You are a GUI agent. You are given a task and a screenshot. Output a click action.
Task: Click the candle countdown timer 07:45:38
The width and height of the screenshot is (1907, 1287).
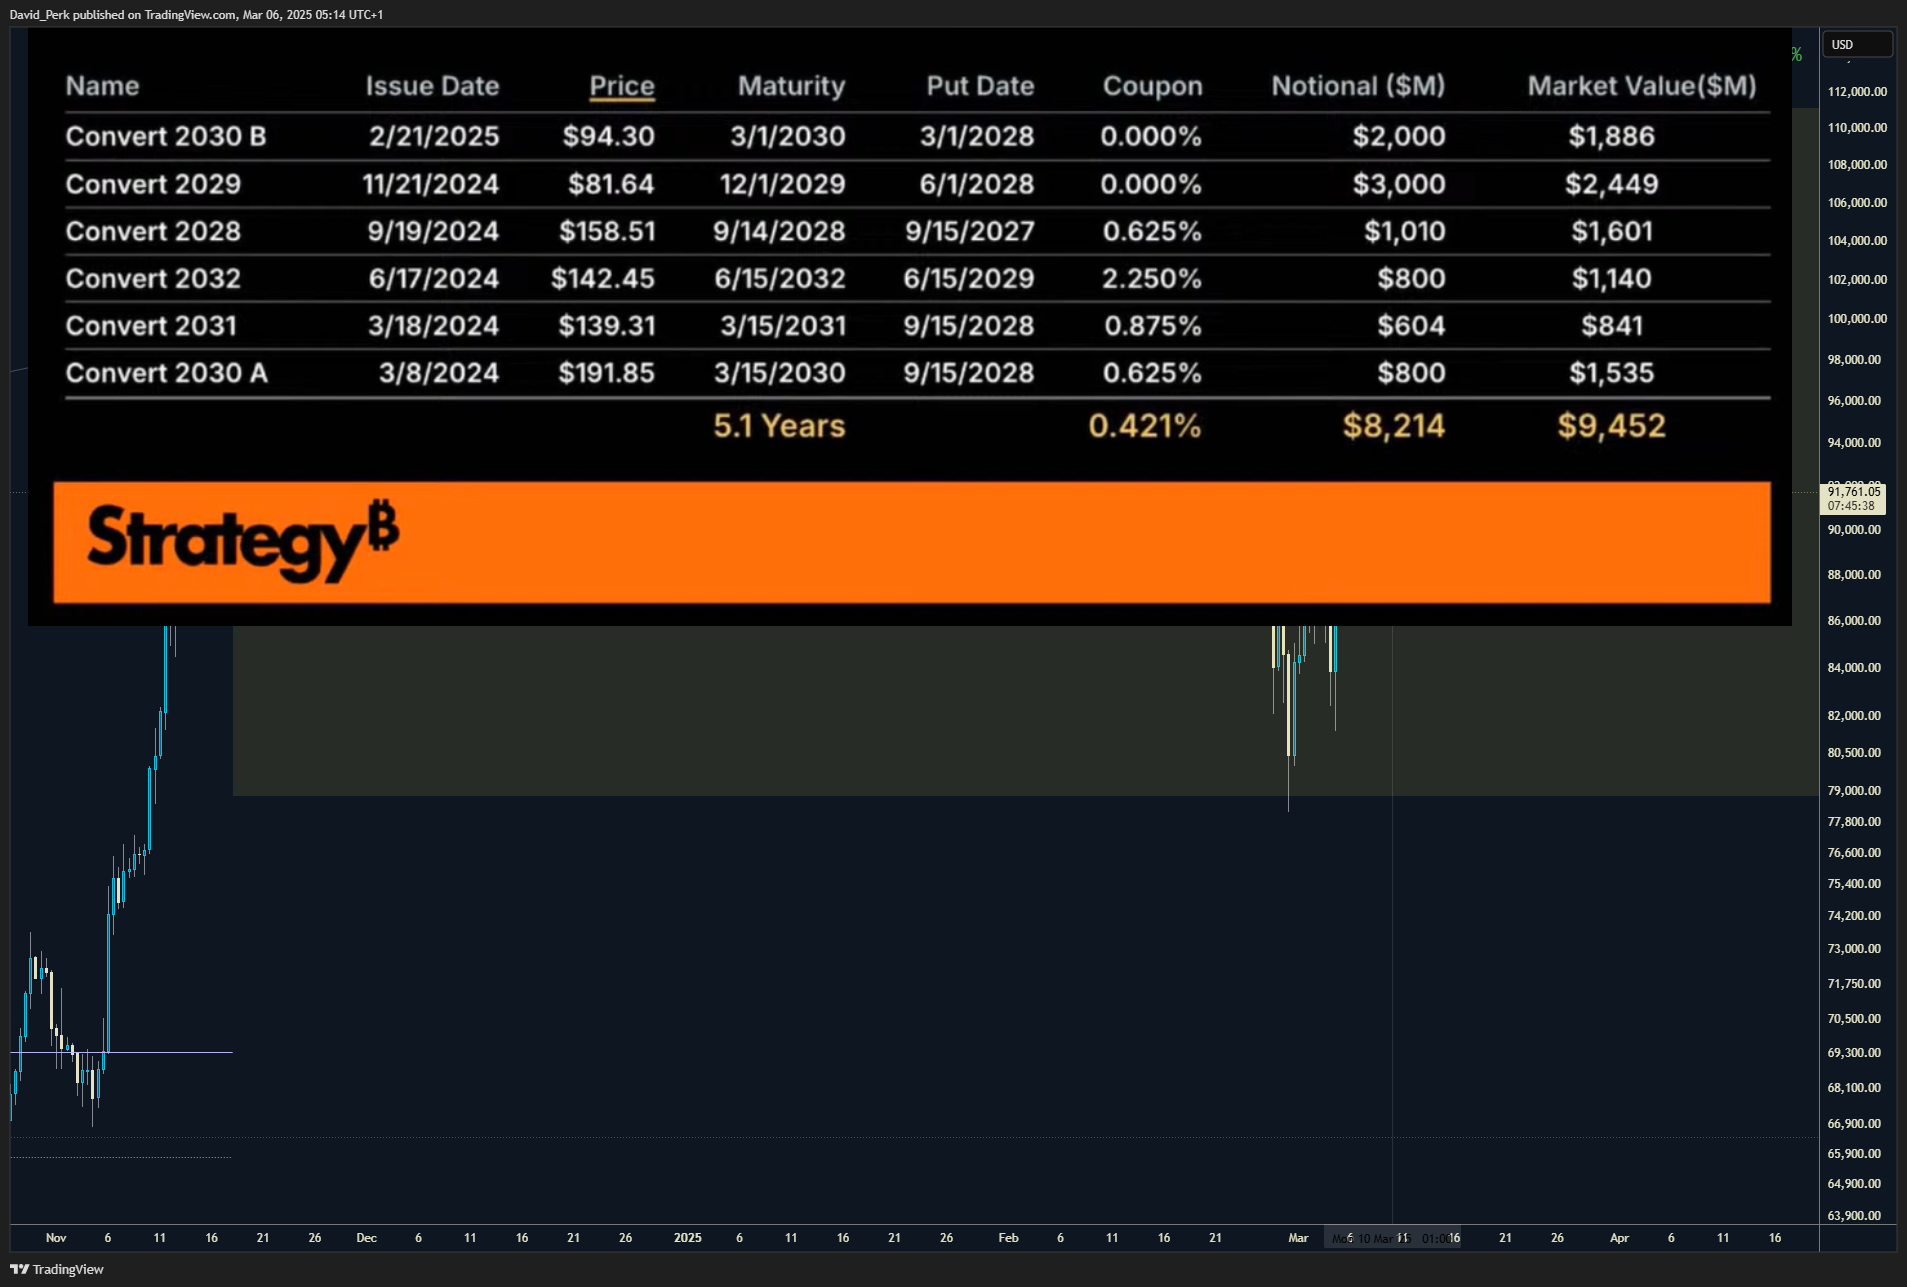click(1851, 506)
